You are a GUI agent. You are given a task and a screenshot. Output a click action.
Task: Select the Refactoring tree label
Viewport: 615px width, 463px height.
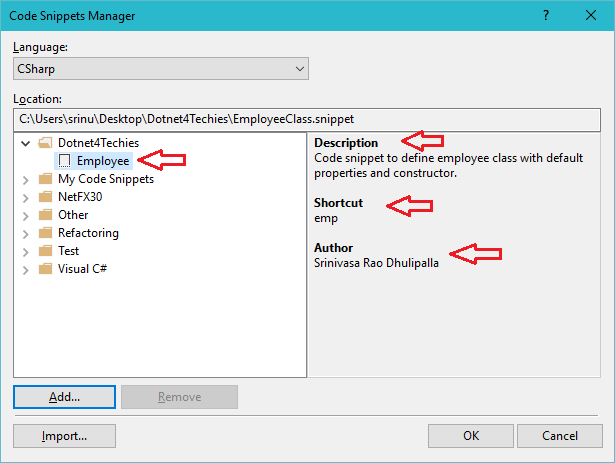(x=88, y=233)
